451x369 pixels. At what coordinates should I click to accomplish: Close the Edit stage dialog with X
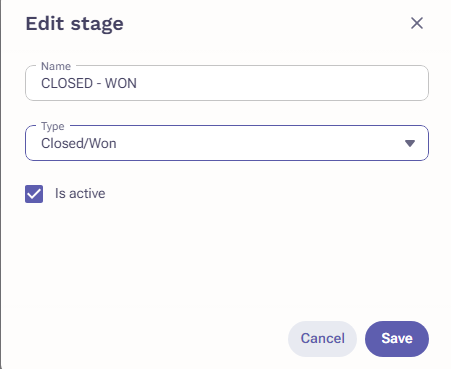click(x=417, y=23)
